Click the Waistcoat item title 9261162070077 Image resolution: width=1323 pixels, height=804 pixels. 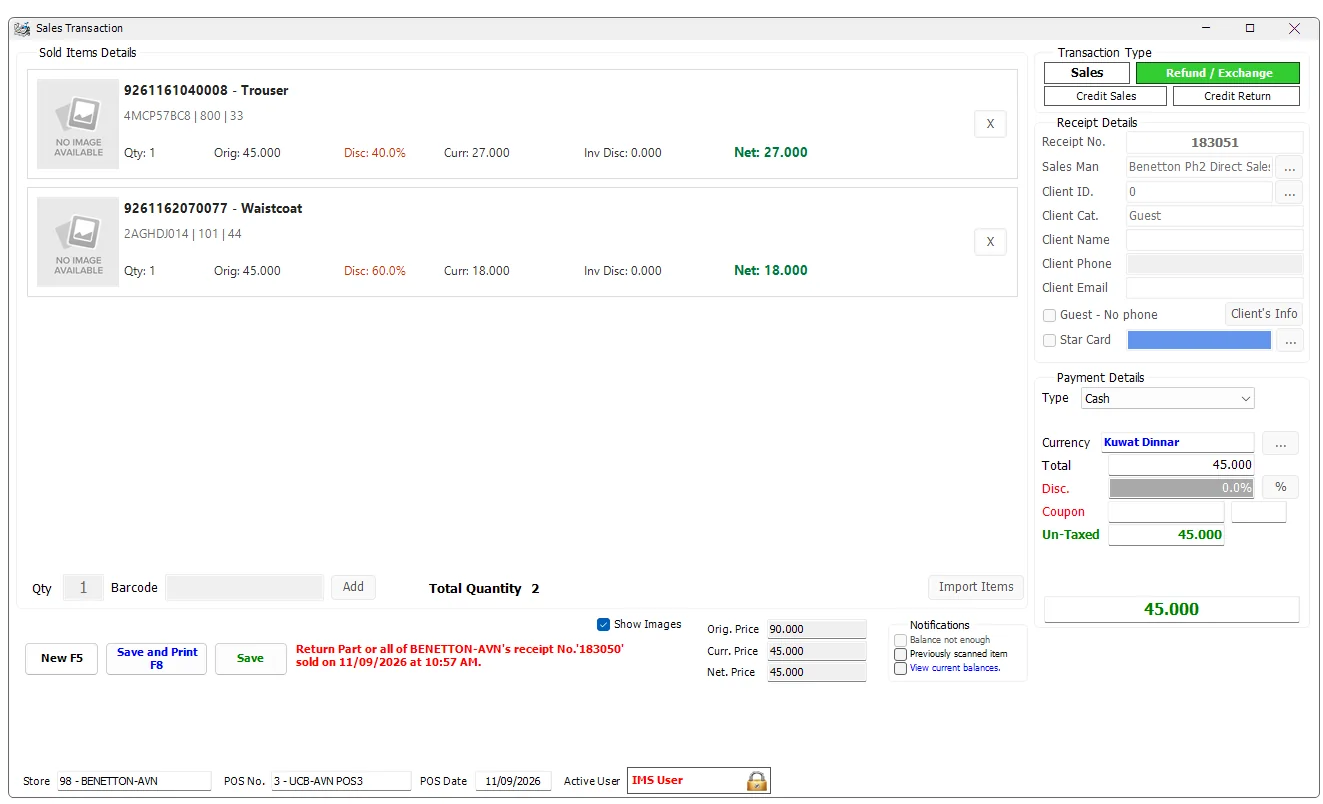coord(213,209)
